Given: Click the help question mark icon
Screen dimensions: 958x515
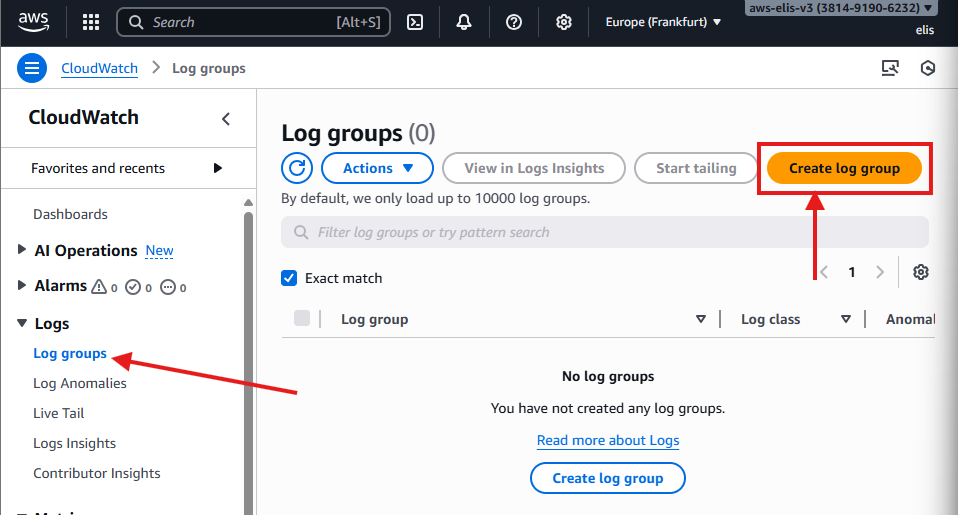Looking at the screenshot, I should pyautogui.click(x=514, y=22).
